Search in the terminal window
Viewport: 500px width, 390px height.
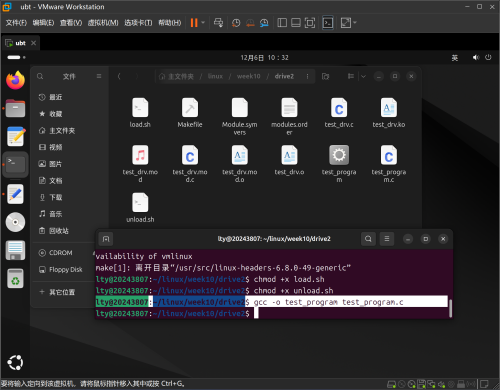coord(368,239)
